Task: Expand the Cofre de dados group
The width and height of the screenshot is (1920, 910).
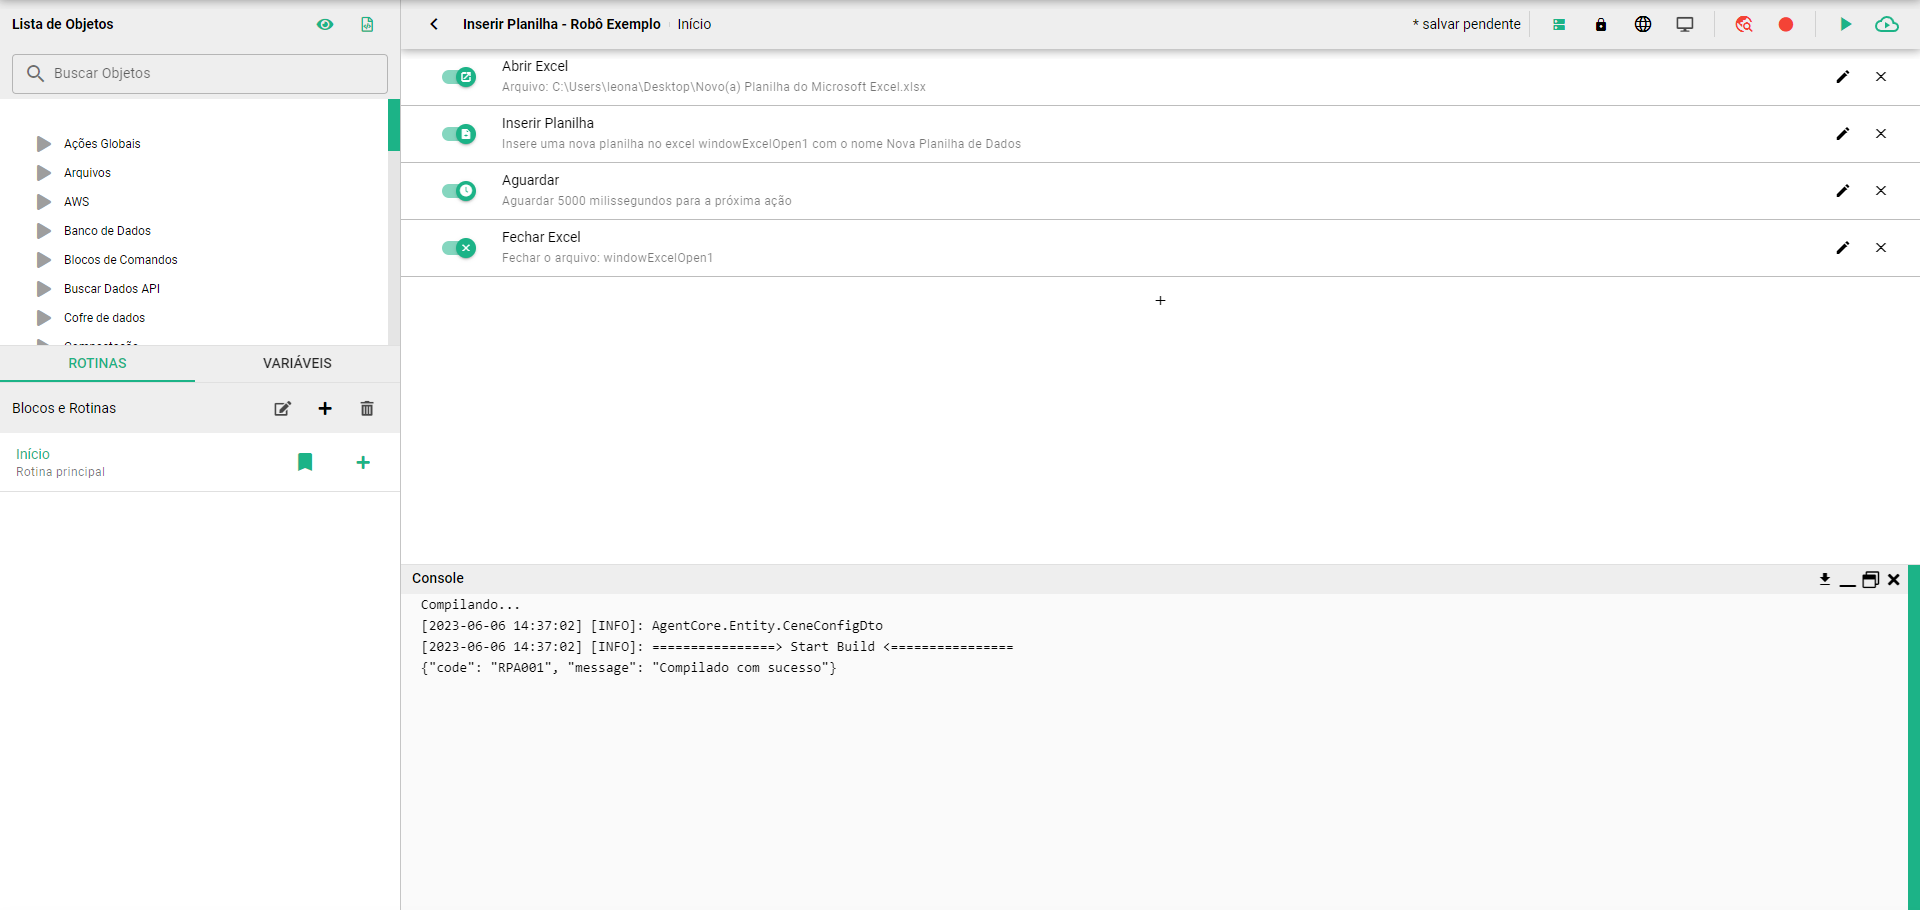Action: coord(44,318)
